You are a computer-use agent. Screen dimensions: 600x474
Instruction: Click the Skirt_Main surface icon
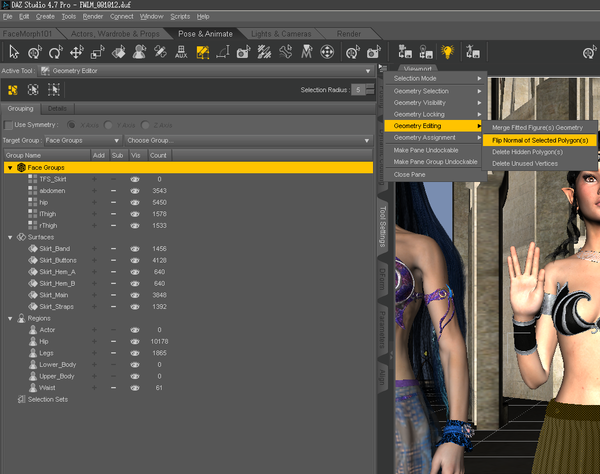click(33, 295)
